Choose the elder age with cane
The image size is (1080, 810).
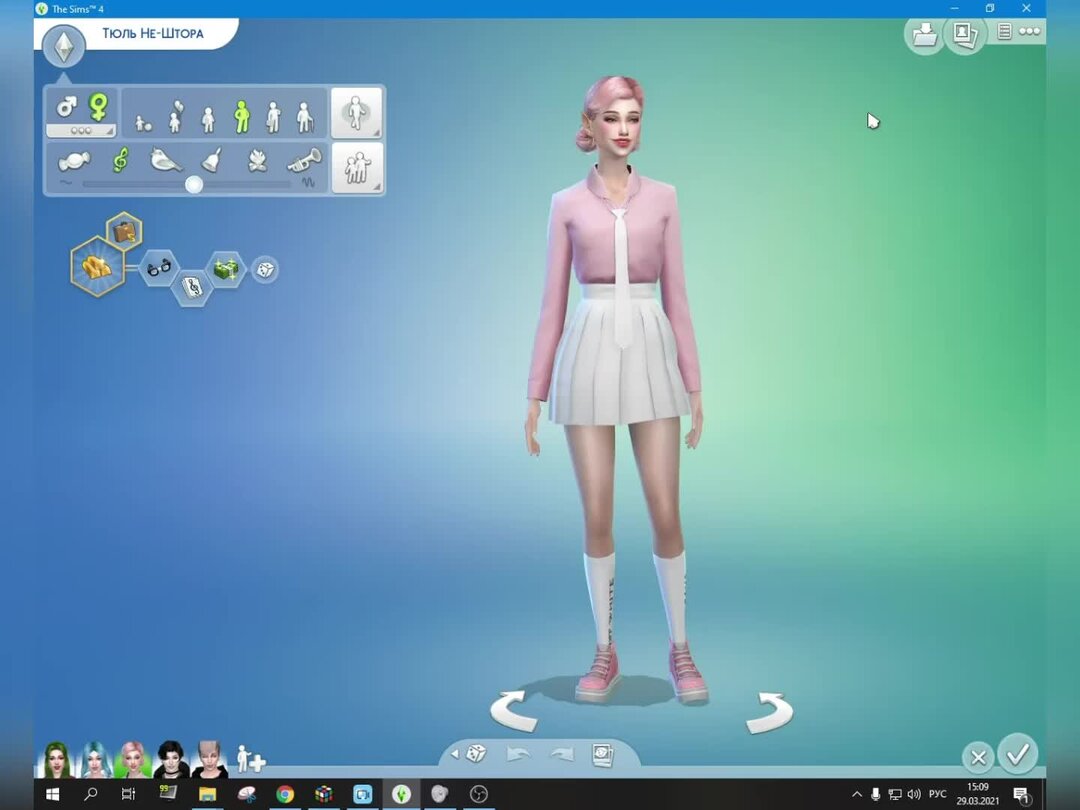click(304, 117)
